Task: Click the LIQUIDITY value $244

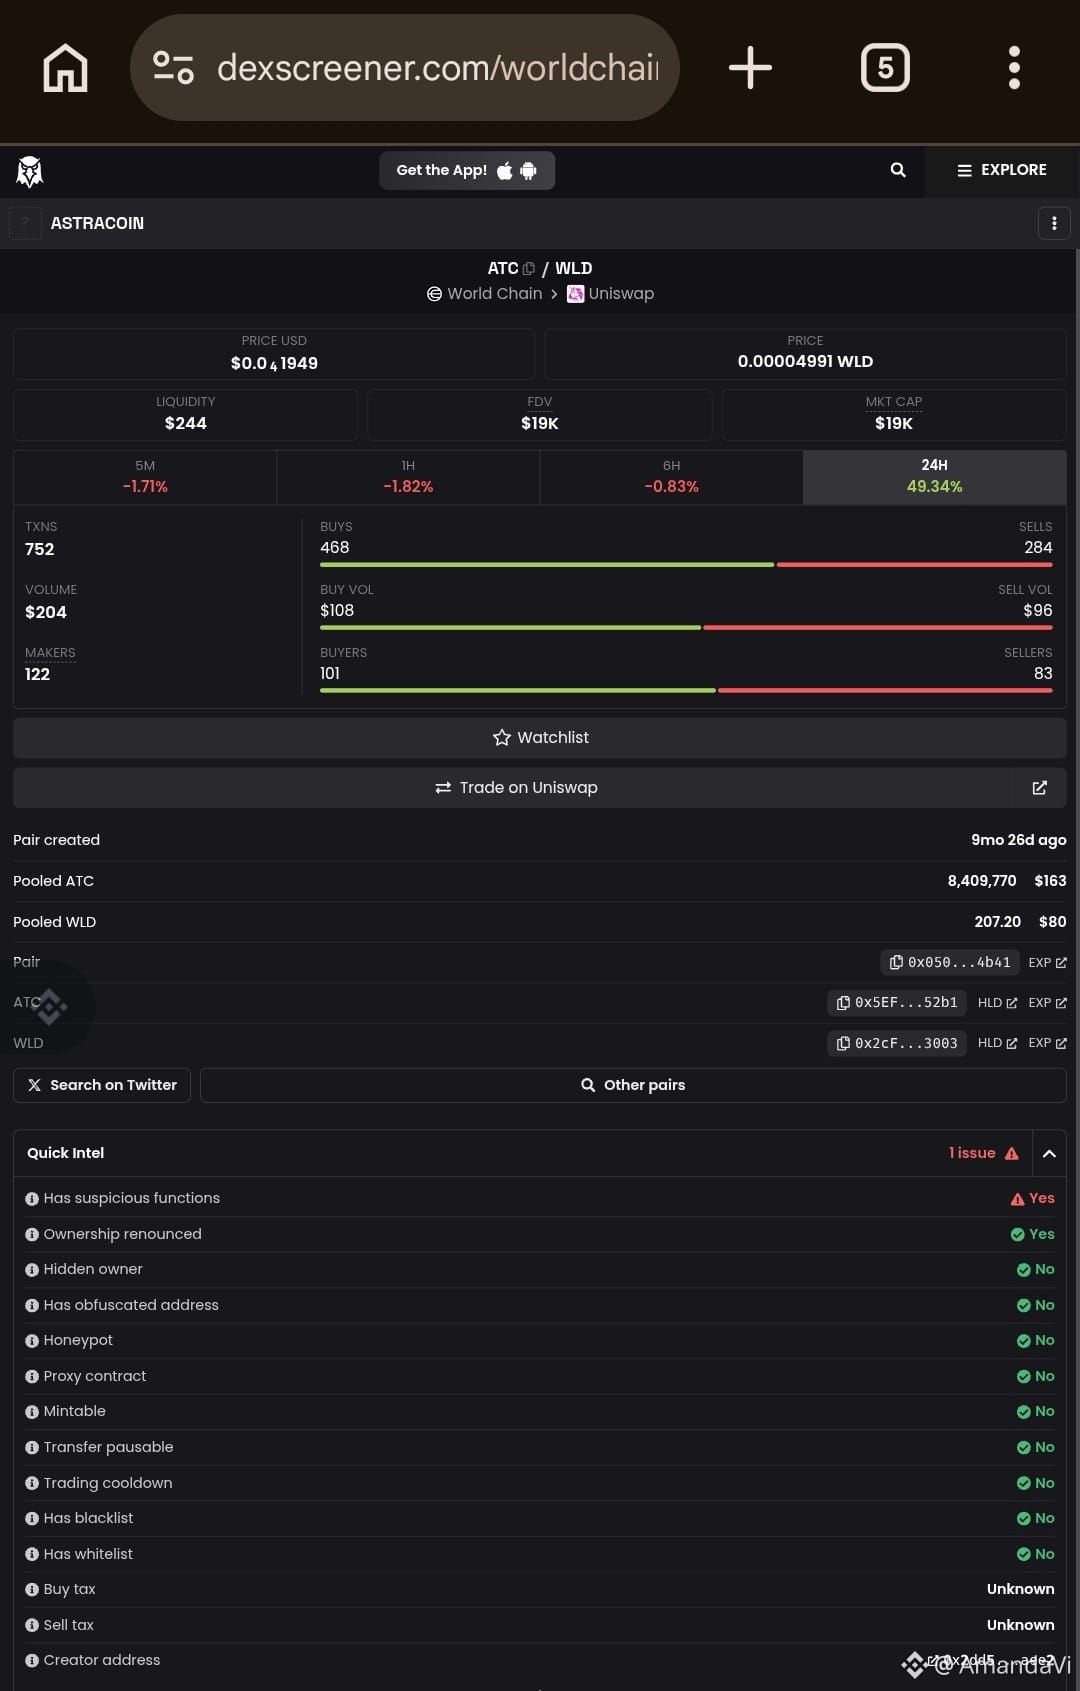Action: (186, 423)
